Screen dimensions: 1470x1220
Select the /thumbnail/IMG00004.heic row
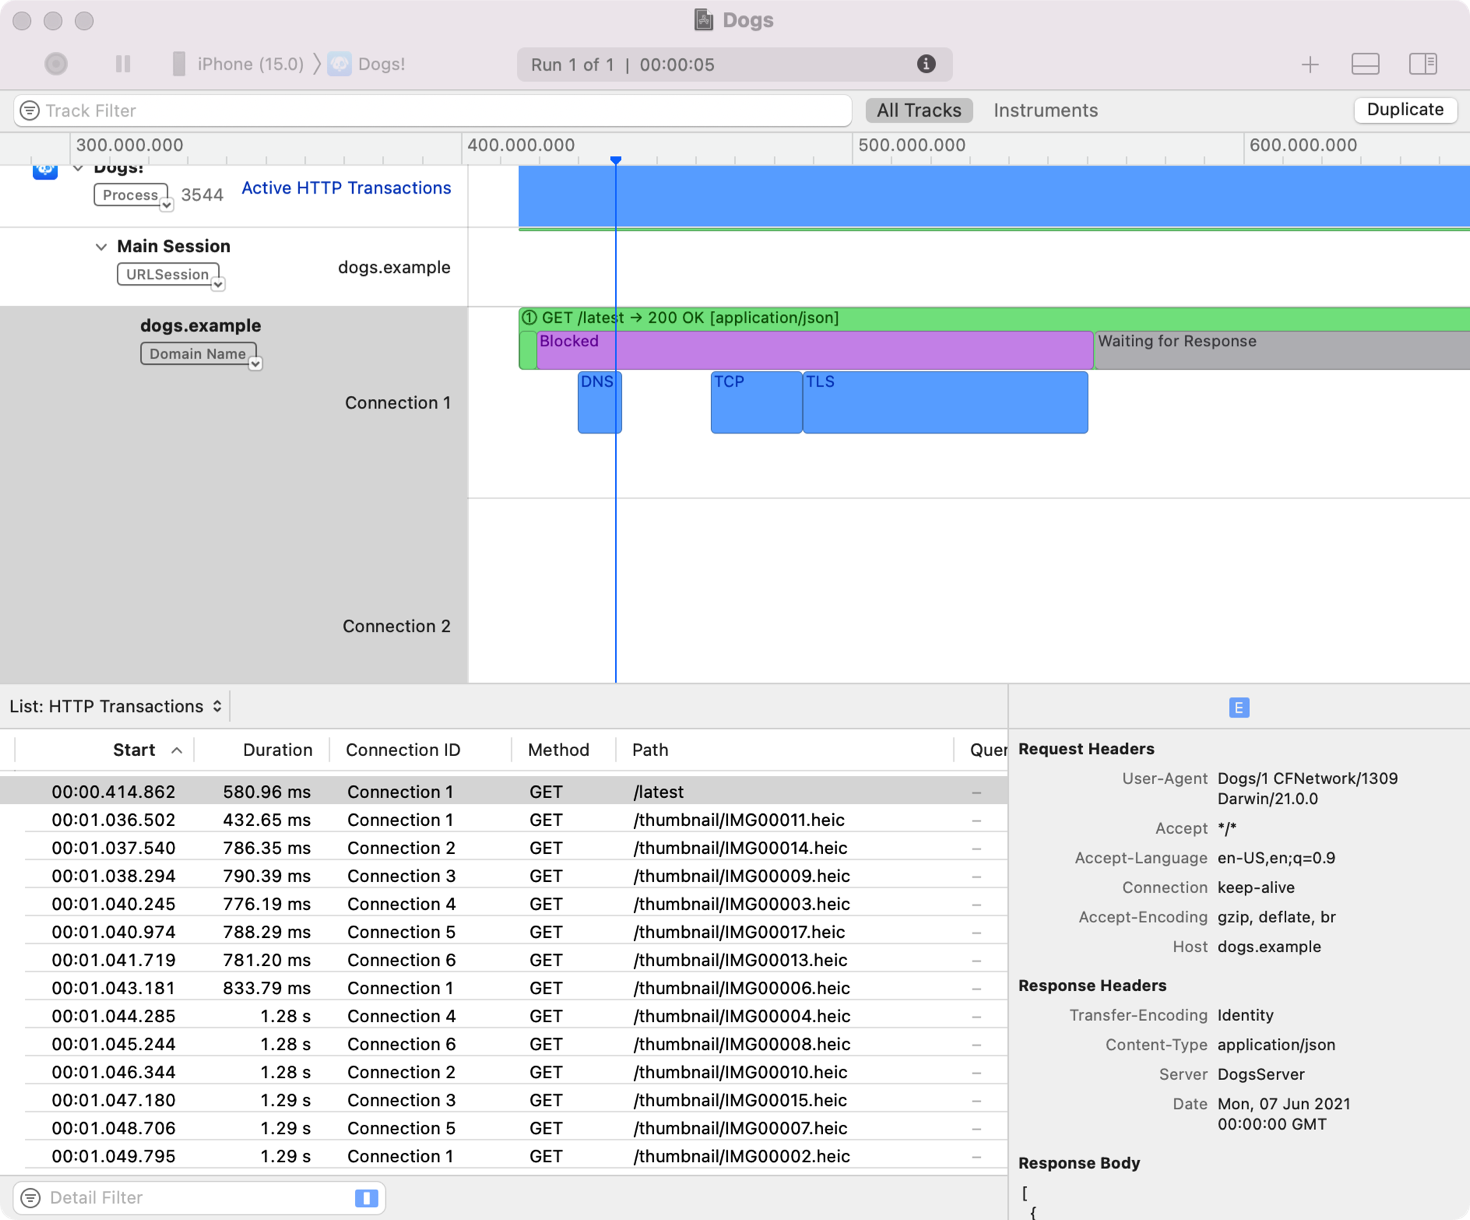pos(504,1015)
